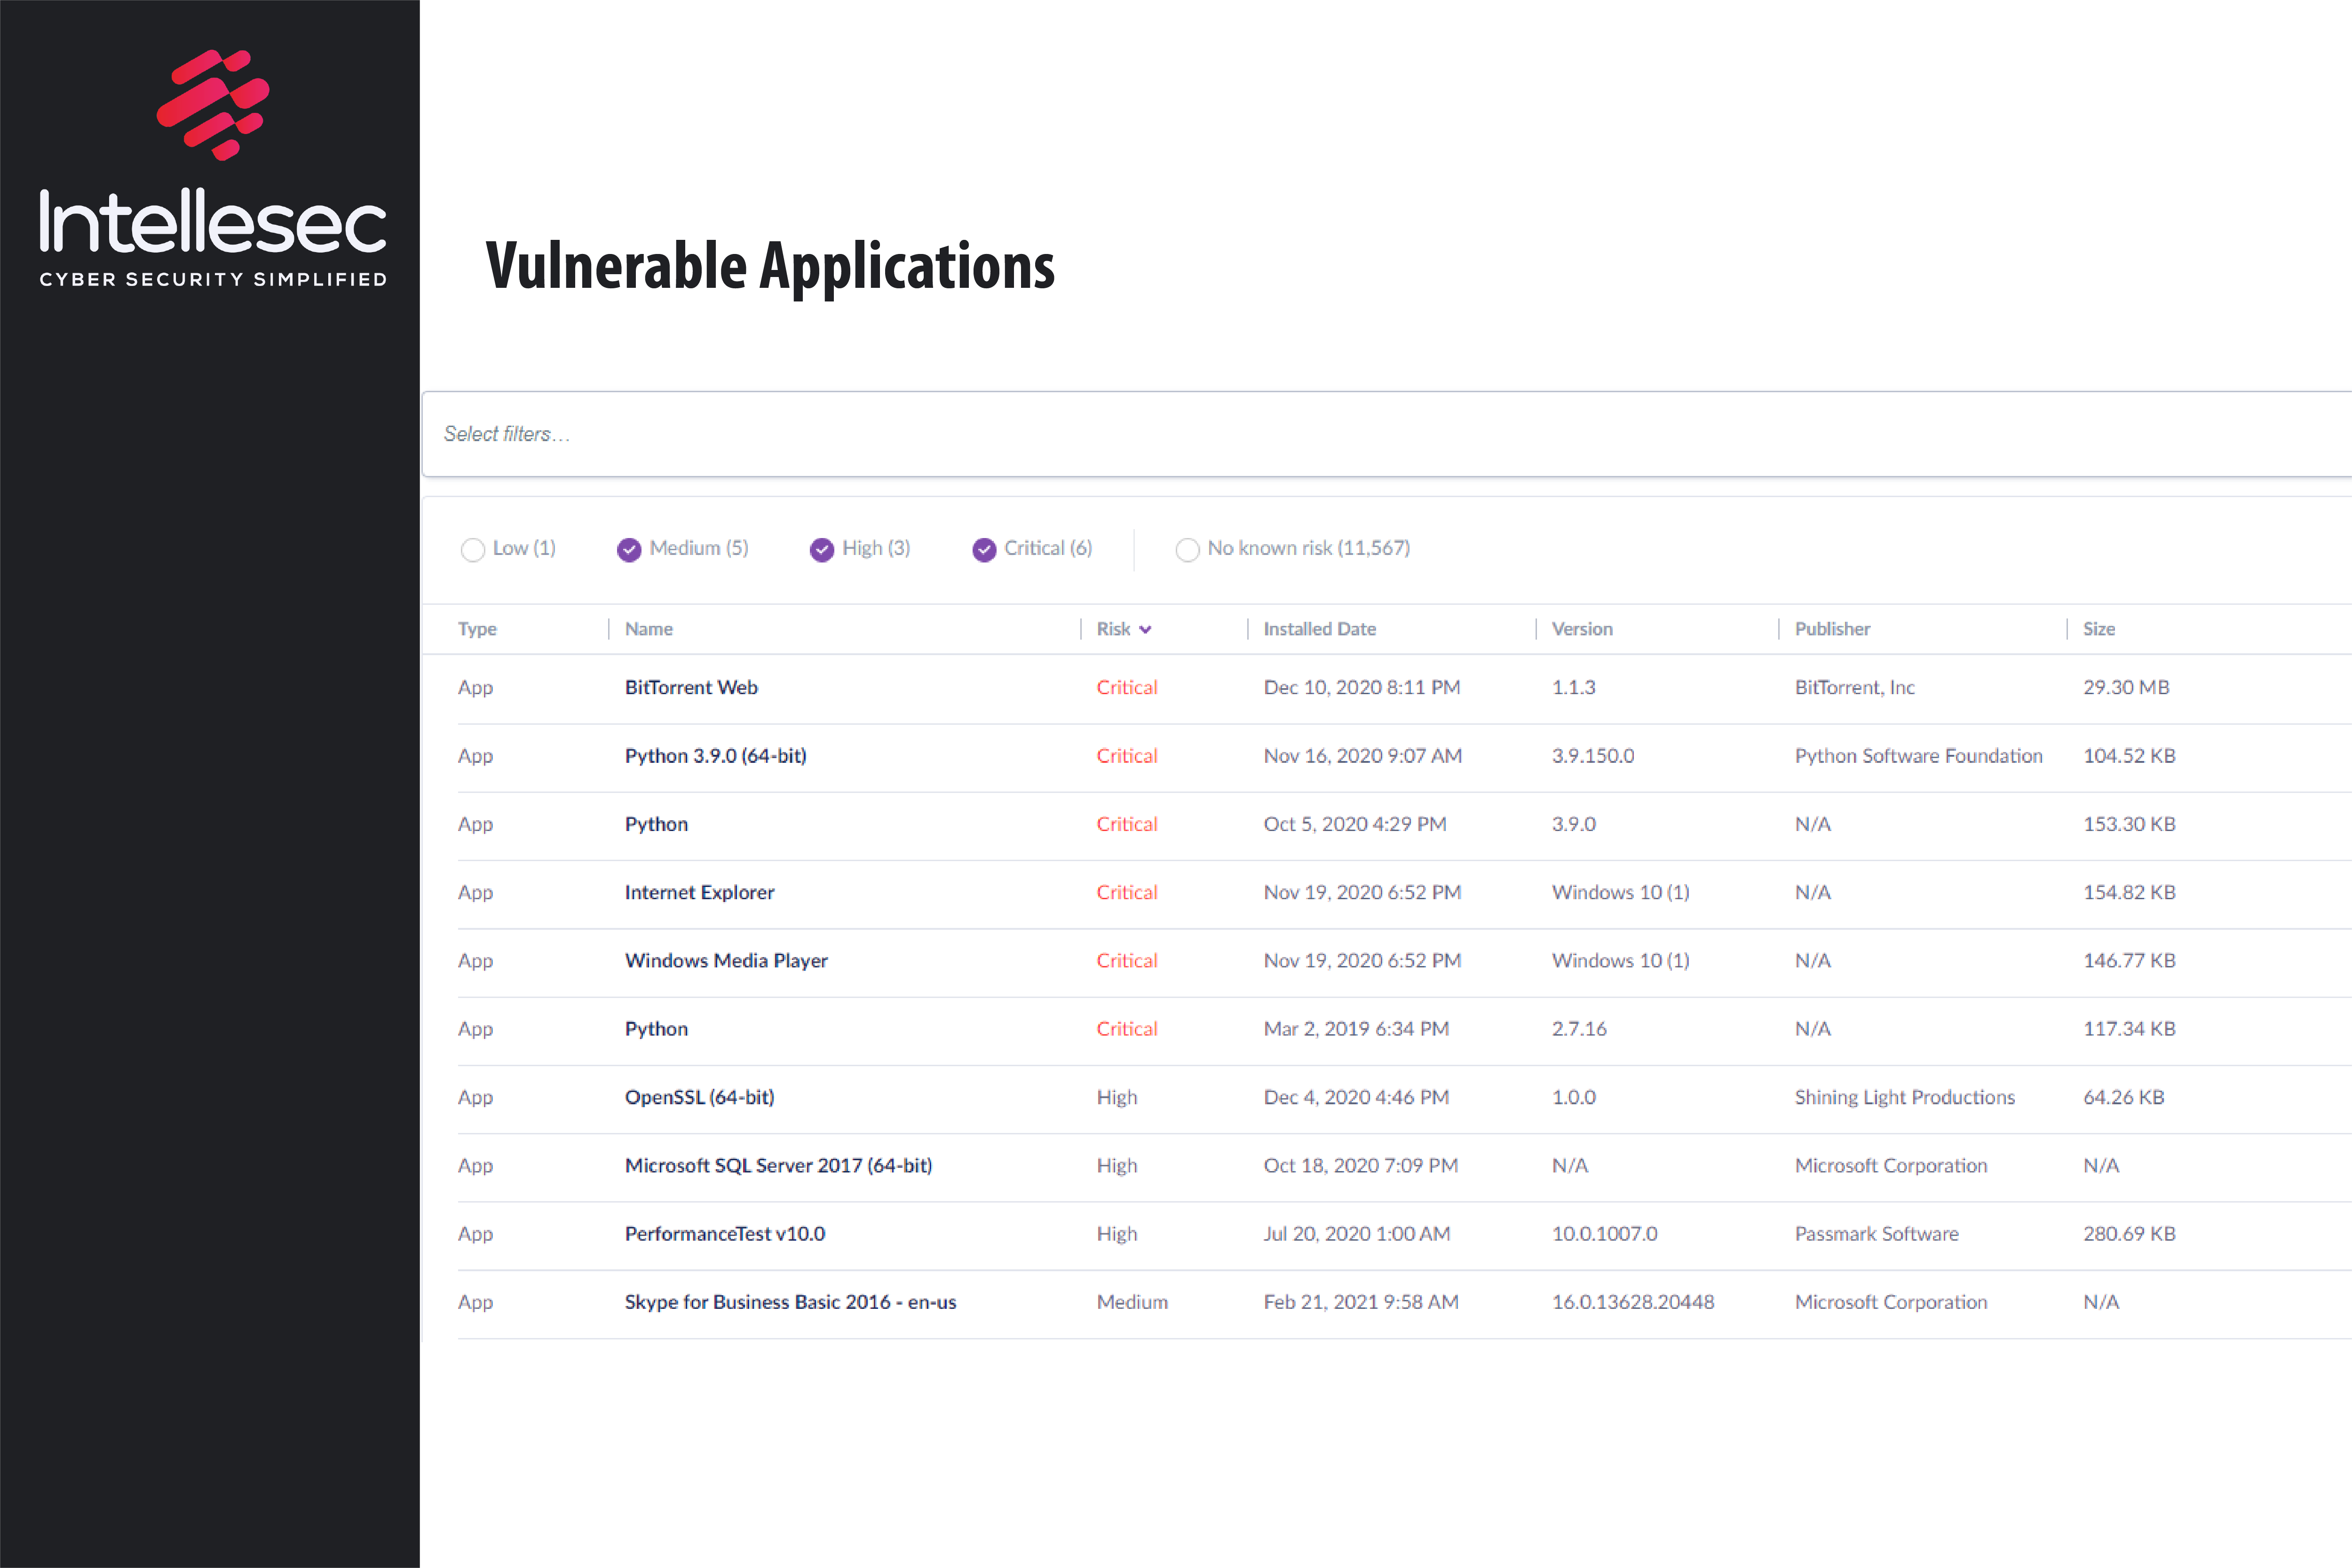The image size is (2352, 1568).
Task: Click Python version 2.7.16 cell
Action: coord(1579,1029)
